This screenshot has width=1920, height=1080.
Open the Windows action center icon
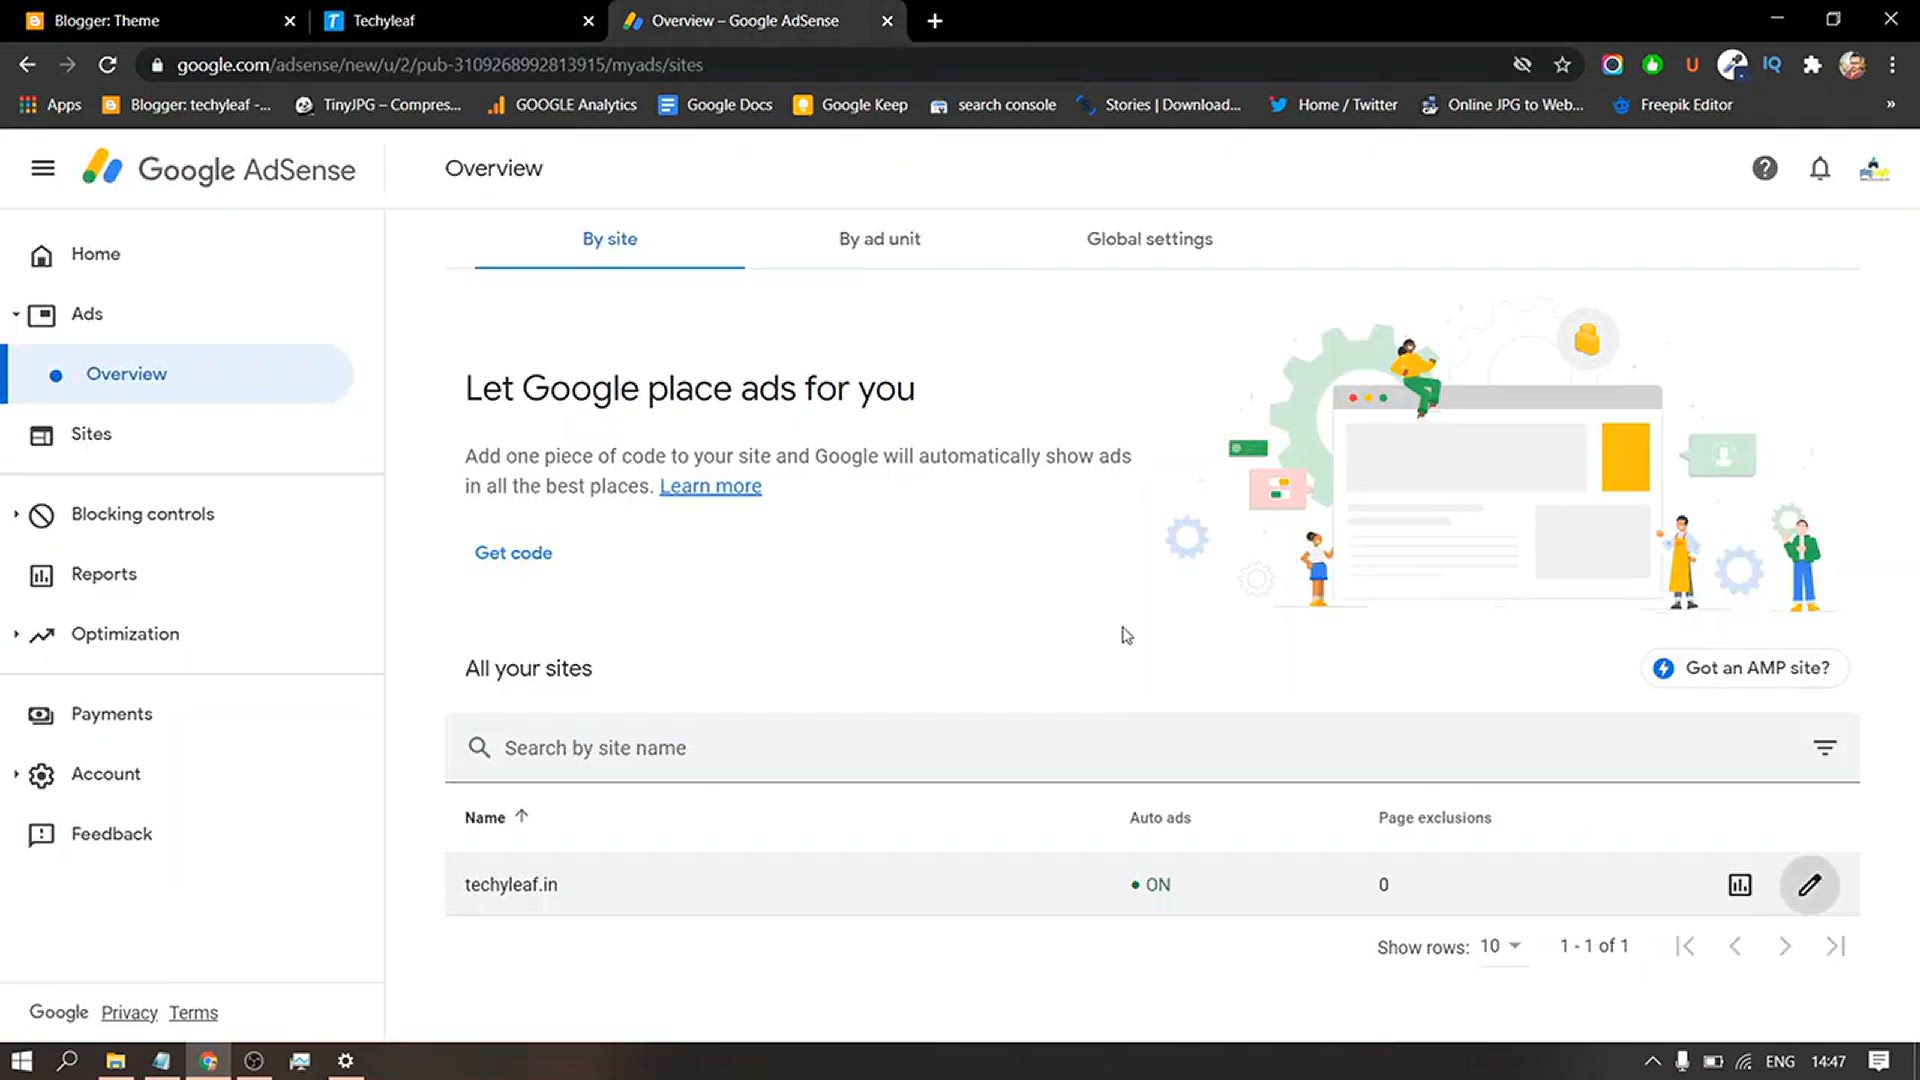point(1879,1061)
